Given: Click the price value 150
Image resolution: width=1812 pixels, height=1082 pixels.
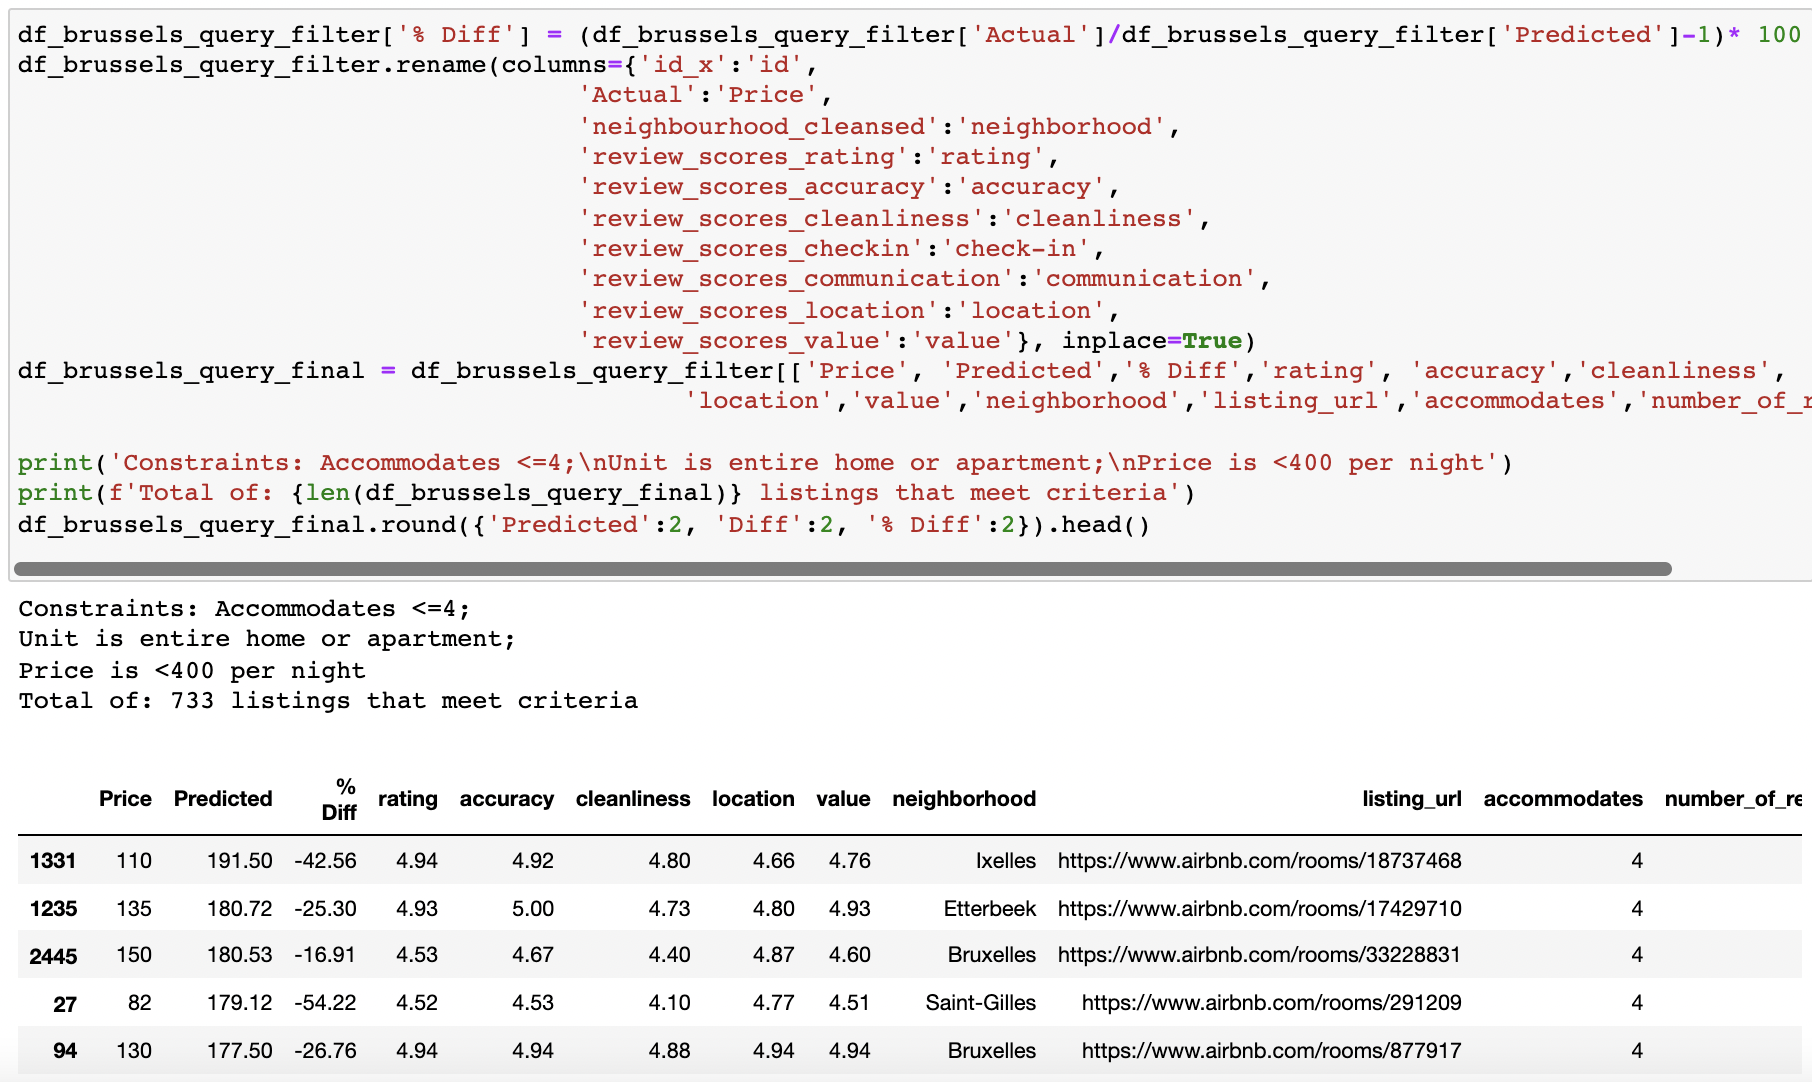Looking at the screenshot, I should pos(134,955).
